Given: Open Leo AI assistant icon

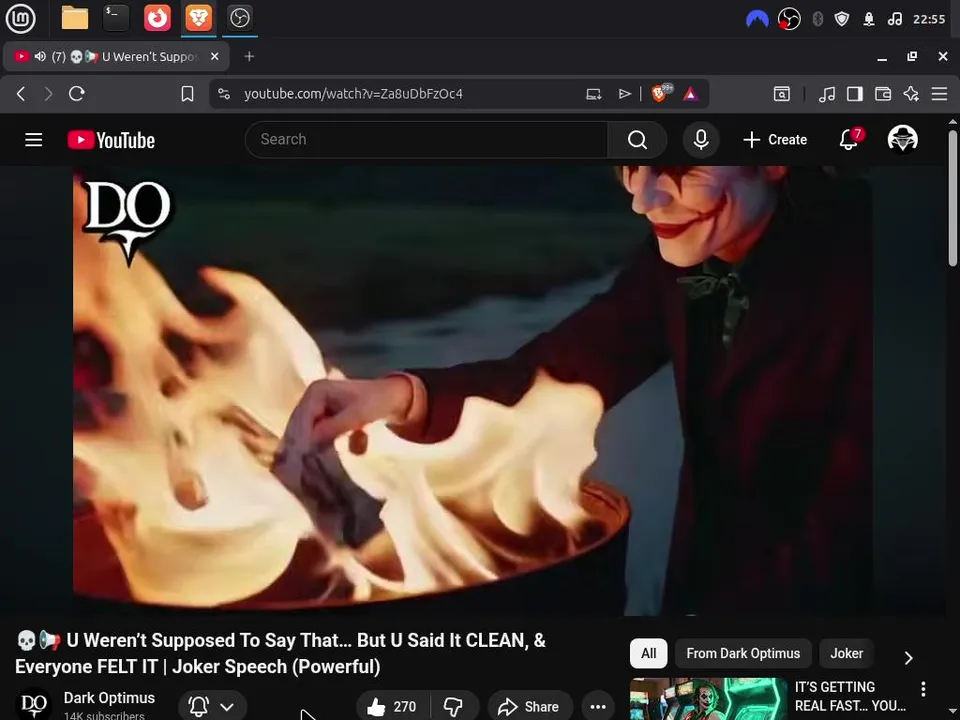Looking at the screenshot, I should pos(911,94).
